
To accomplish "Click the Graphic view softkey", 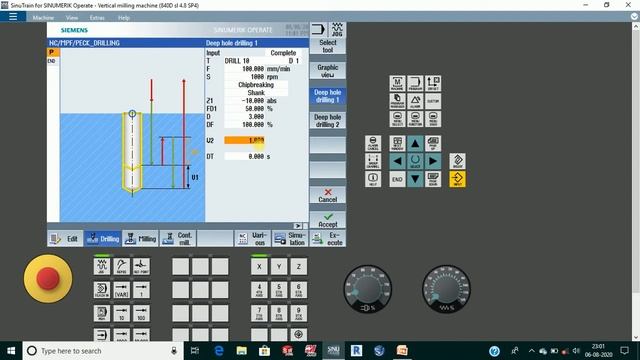I will click(327, 71).
